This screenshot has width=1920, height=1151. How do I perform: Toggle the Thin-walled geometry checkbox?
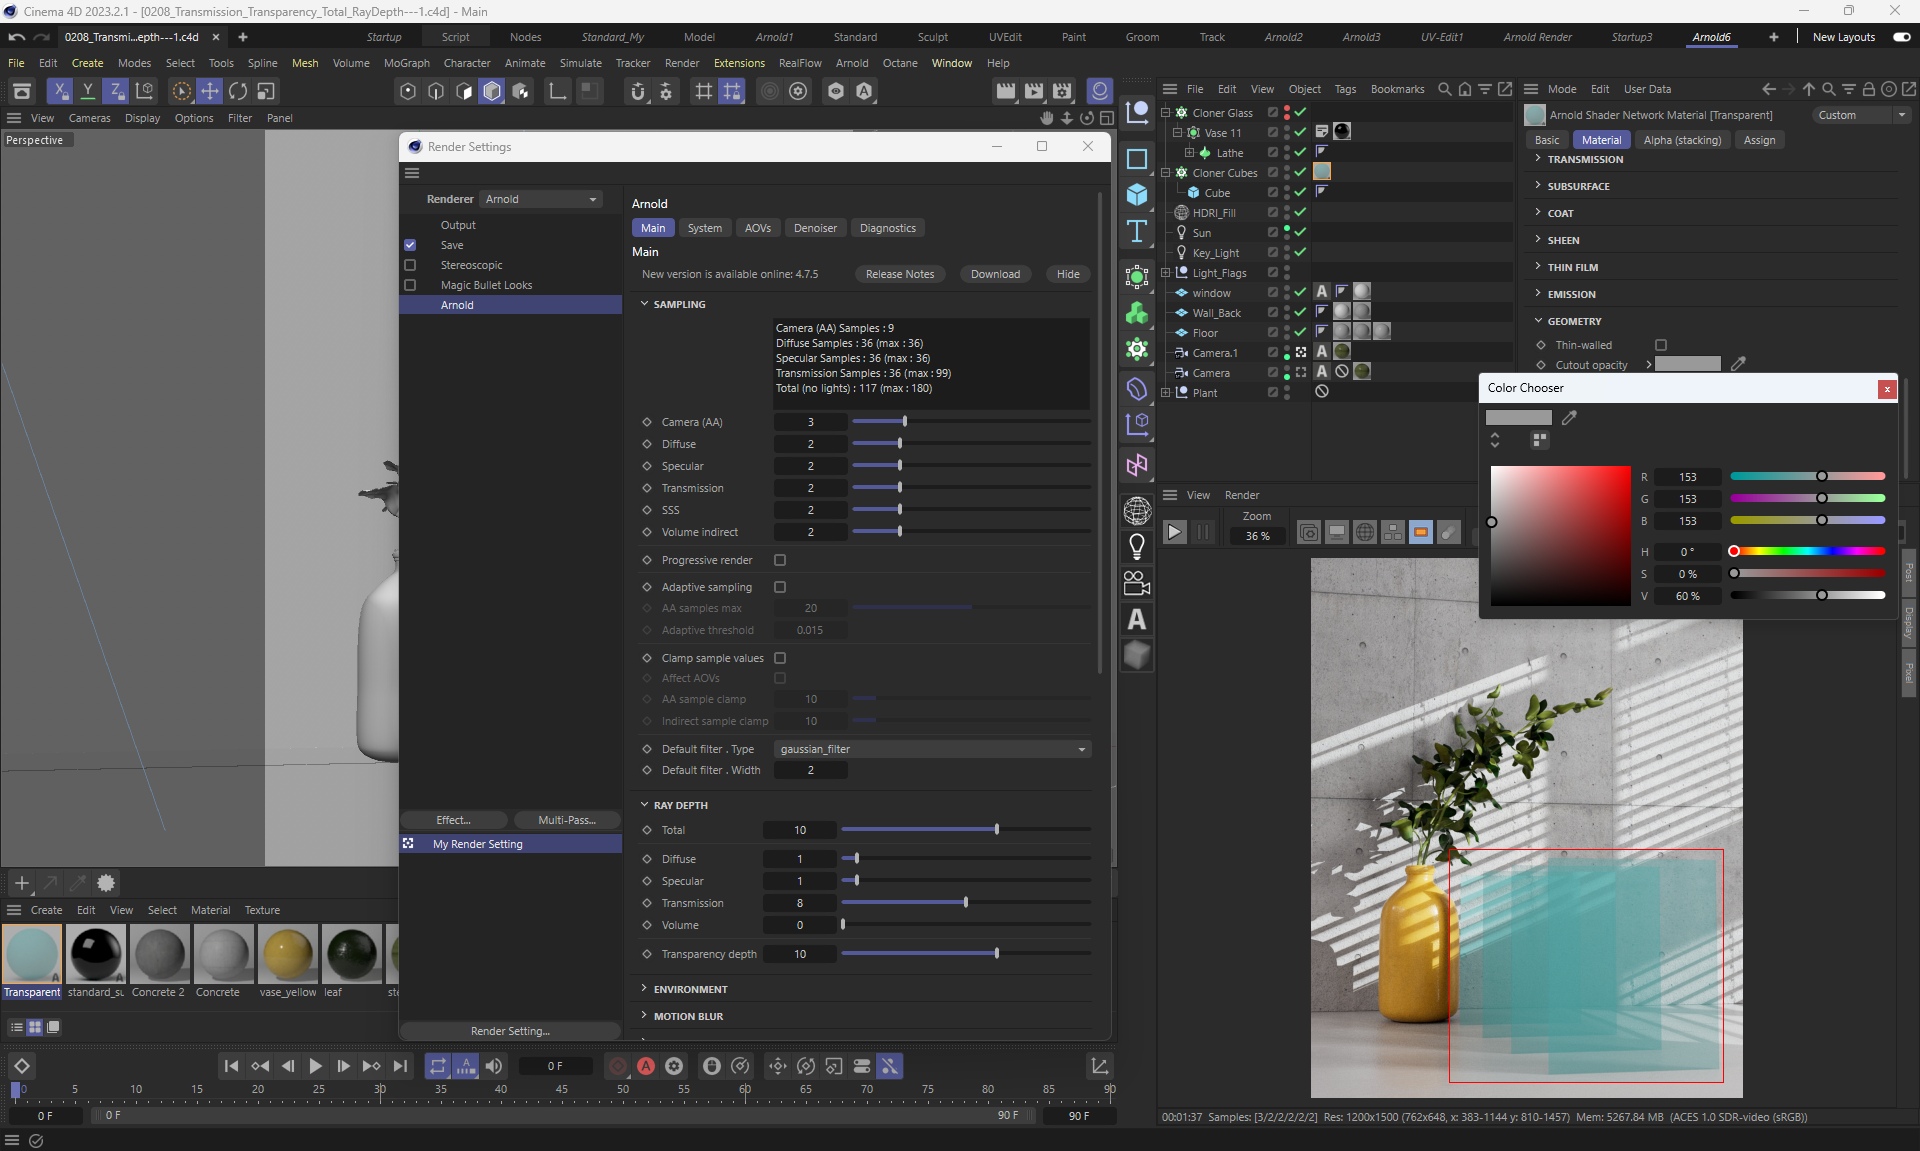click(1661, 345)
